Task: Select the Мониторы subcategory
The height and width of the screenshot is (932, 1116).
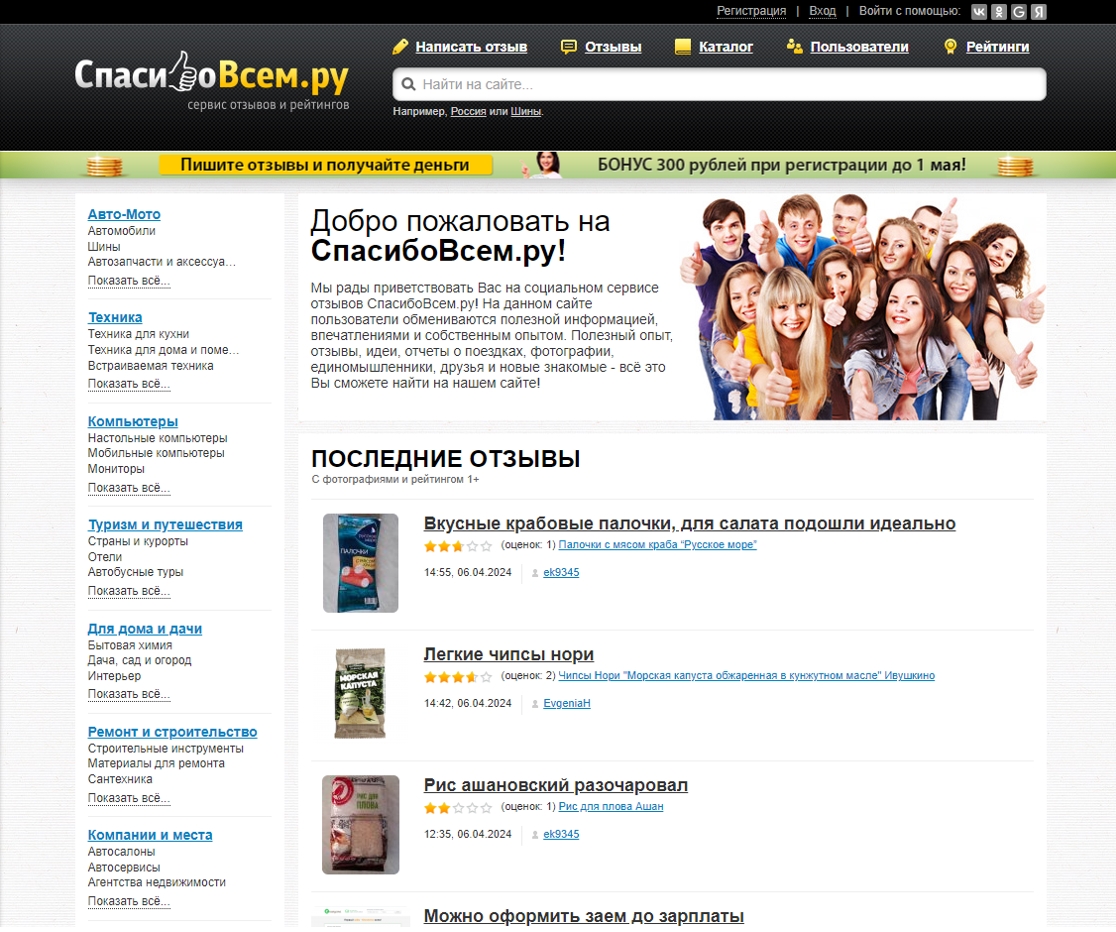Action: click(116, 469)
